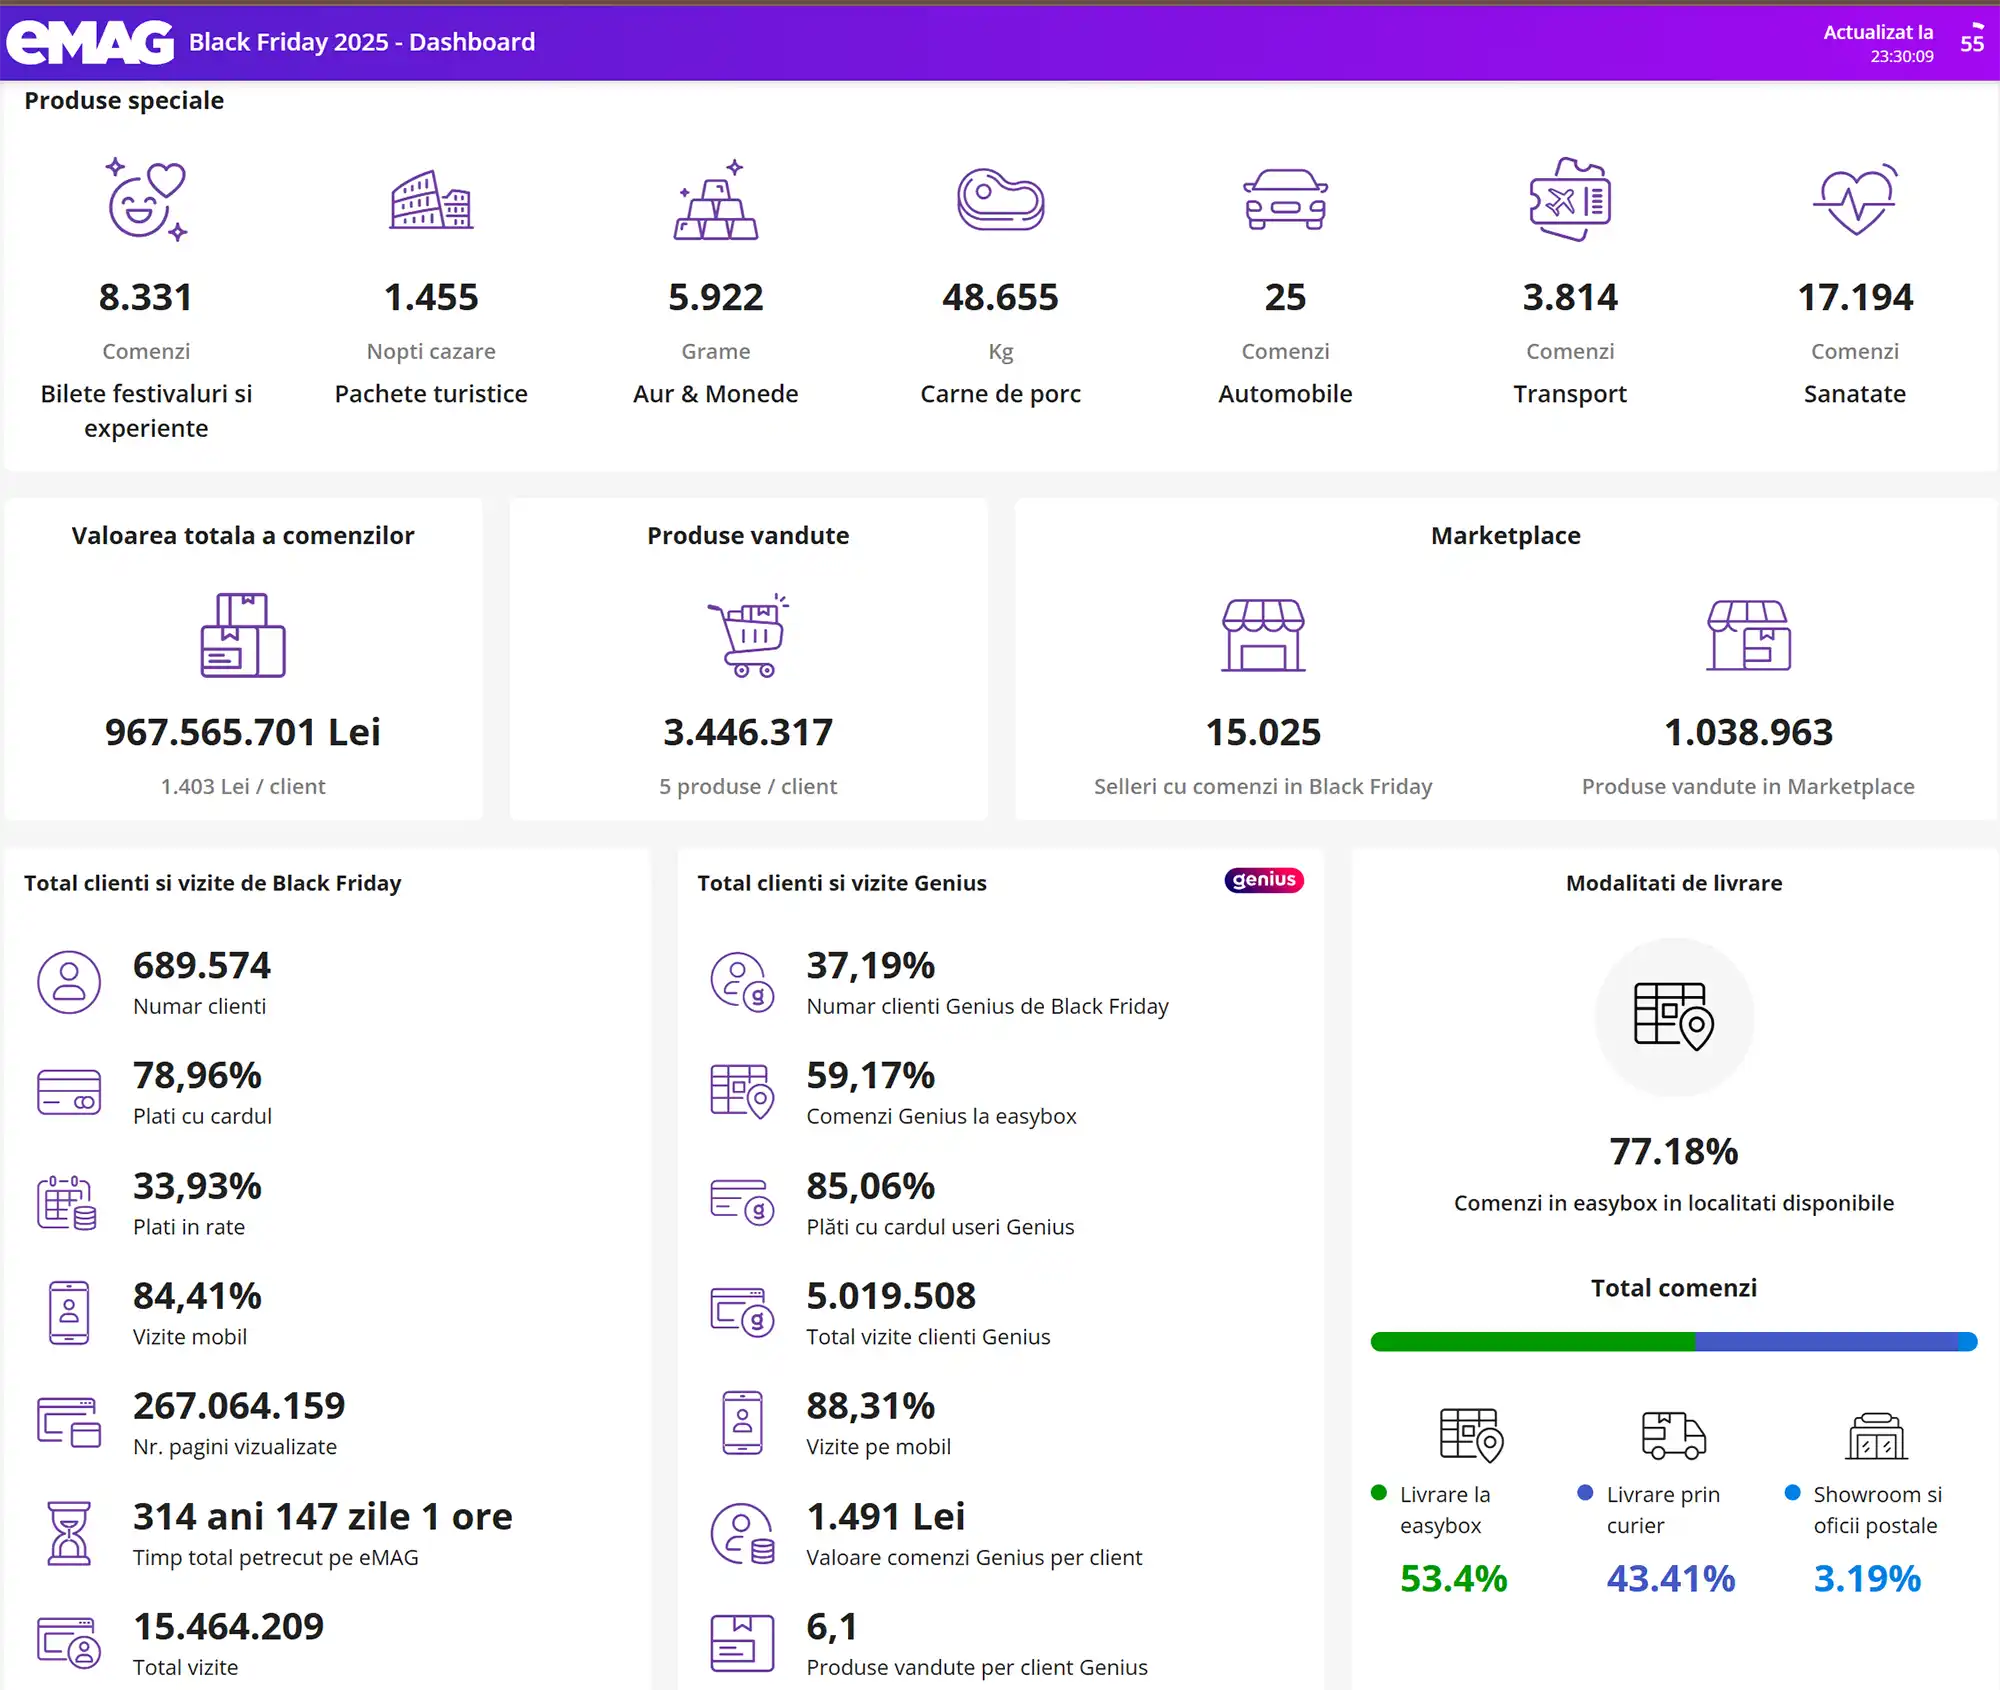2000x1690 pixels.
Task: Select the Pachete turistice colosseum icon
Action: [431, 199]
